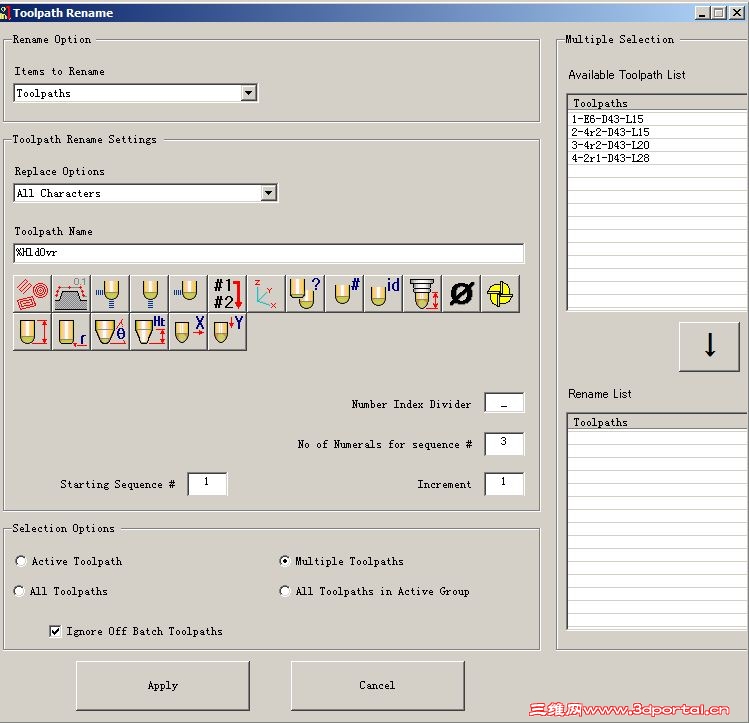Screen dimensions: 749x723
Task: Move selected toolpaths down to Rename List
Action: coord(709,346)
